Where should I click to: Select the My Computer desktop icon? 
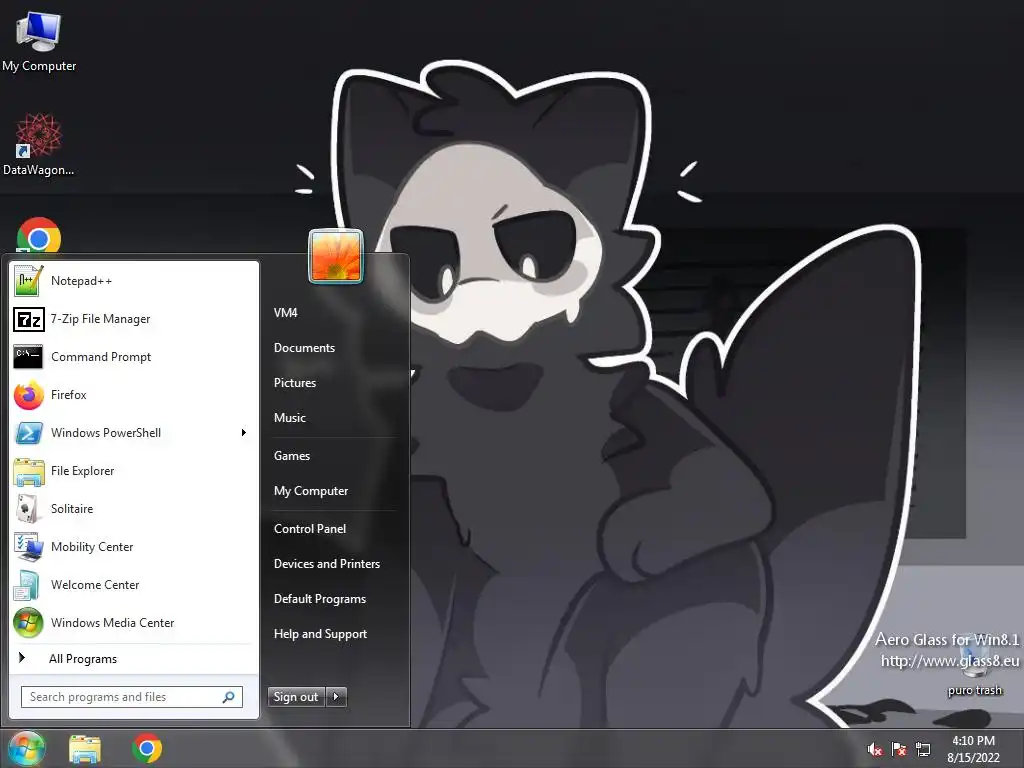[39, 31]
